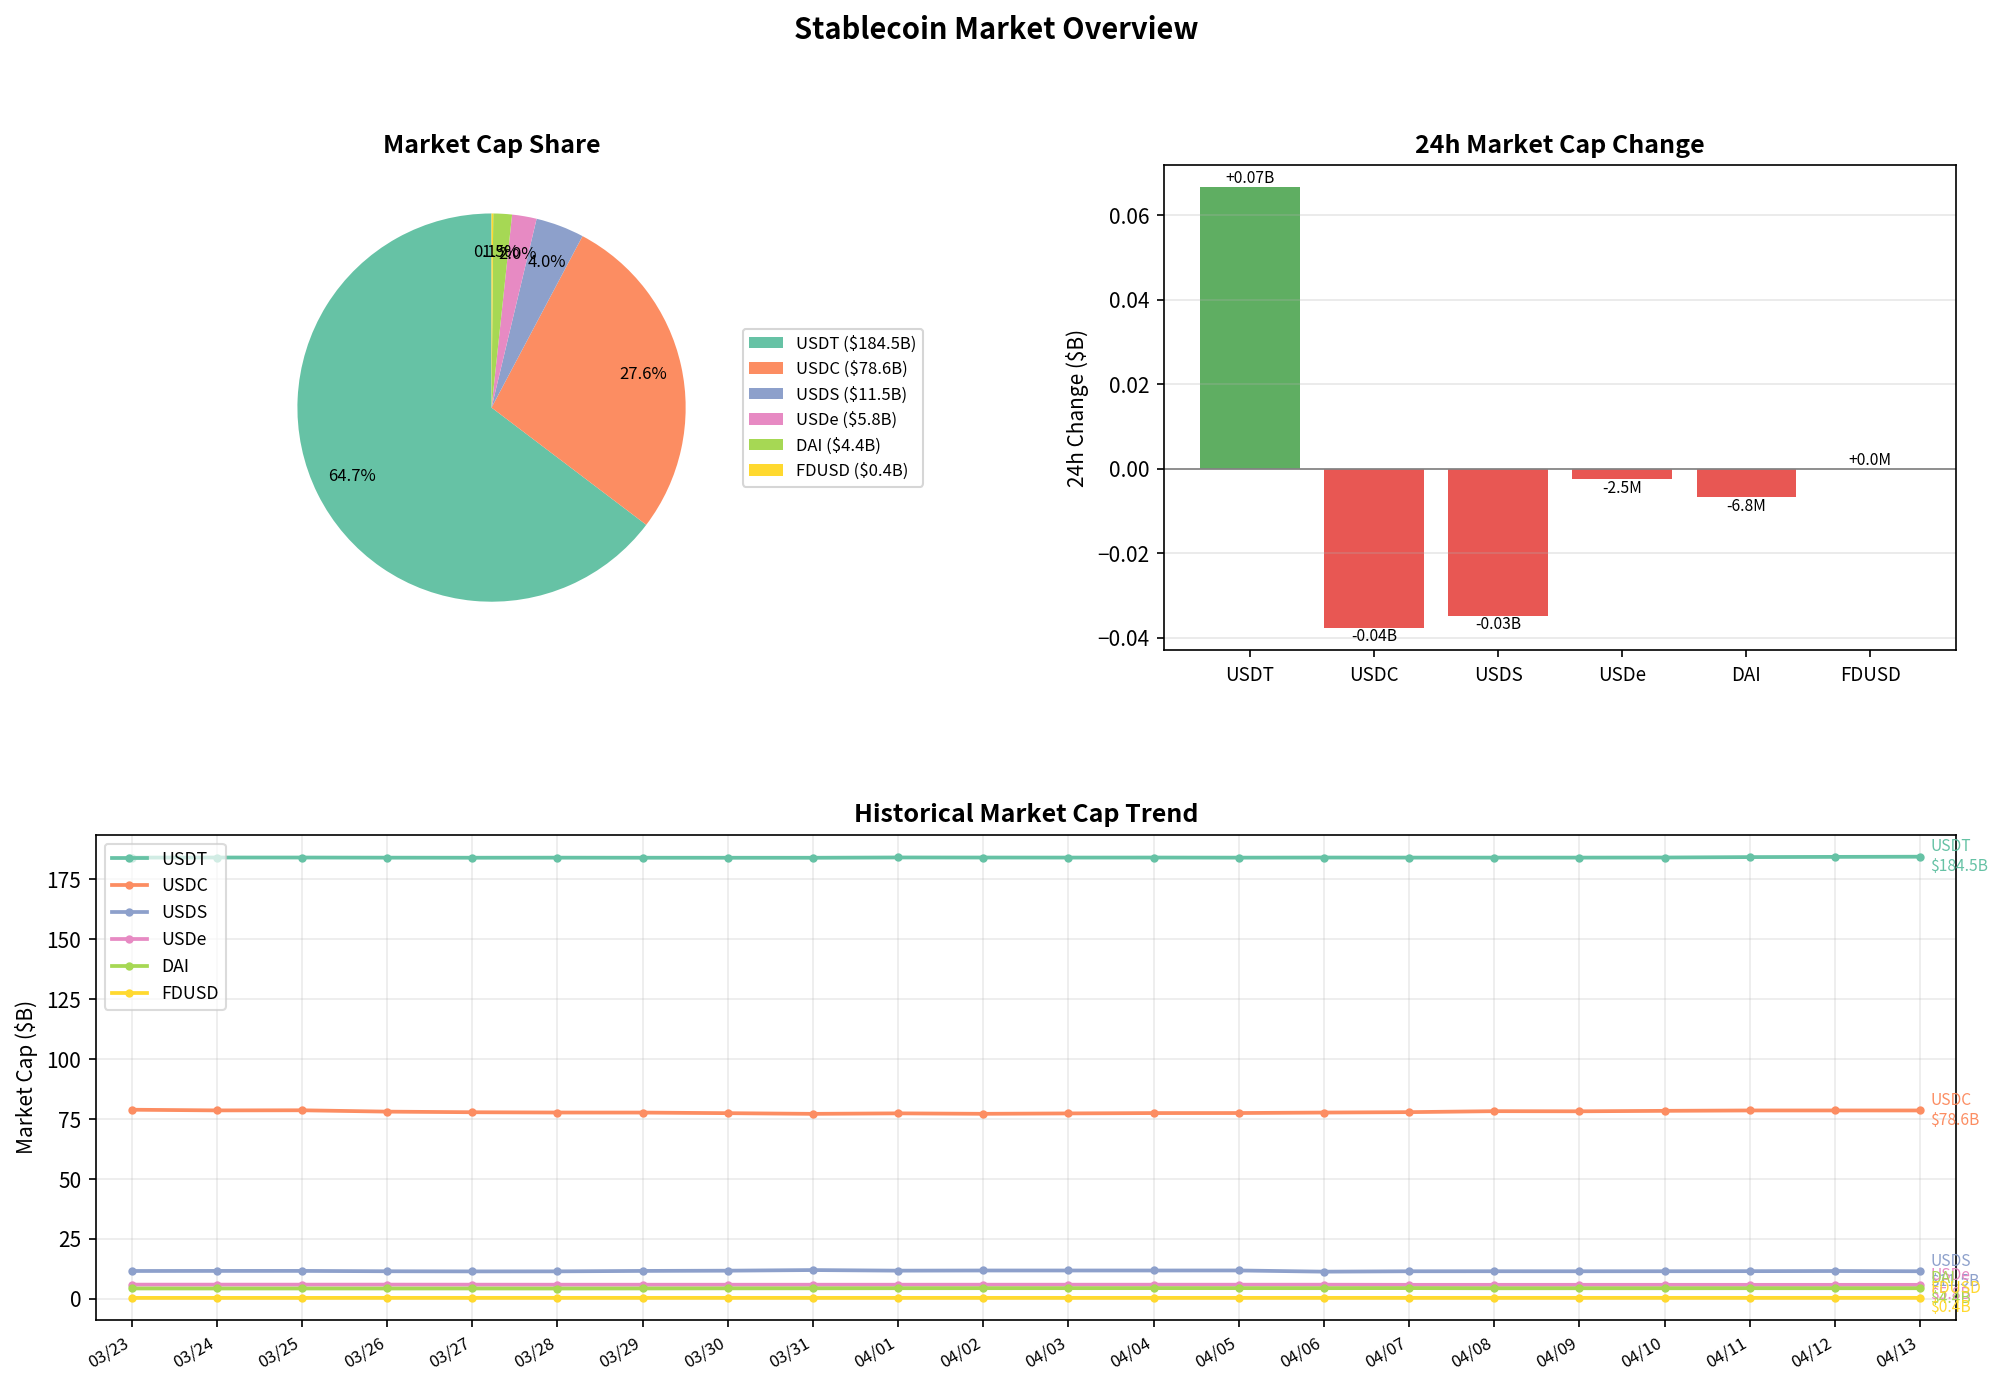Click the USDC entry in trend chart legend
The width and height of the screenshot is (2003, 1386).
point(159,886)
